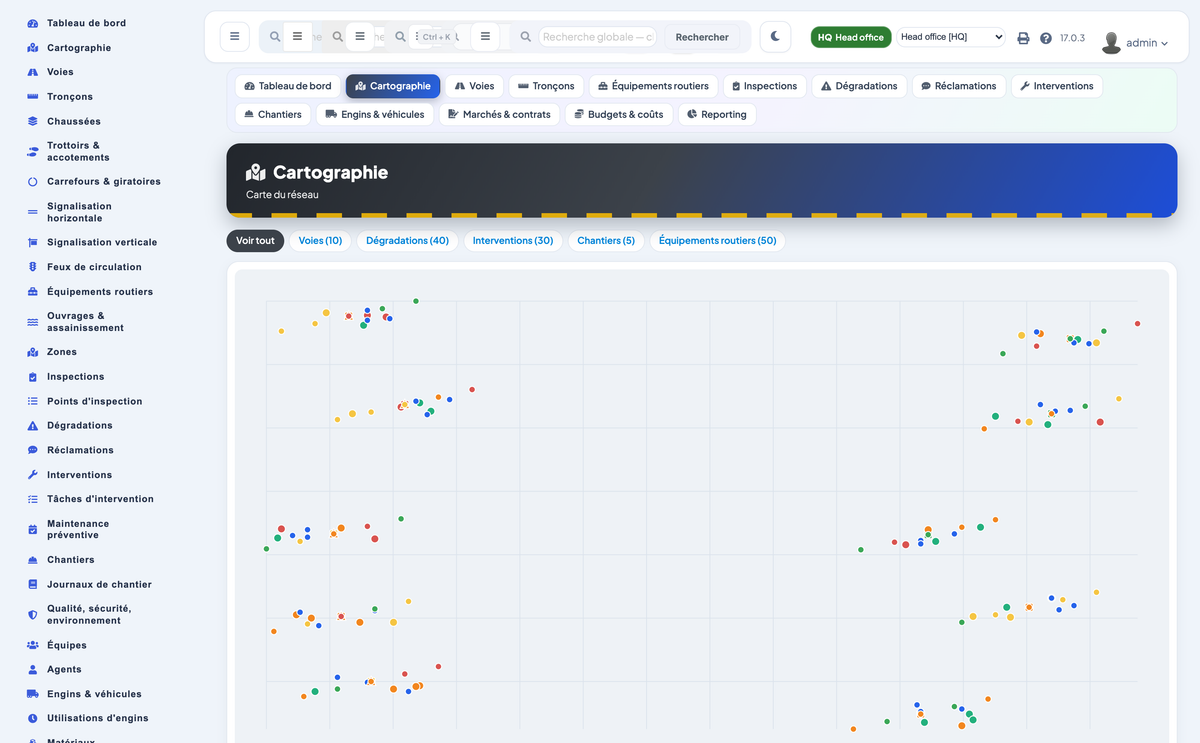The height and width of the screenshot is (743, 1200).
Task: Click the Utilisations d'engins clock icon
Action: [33, 718]
